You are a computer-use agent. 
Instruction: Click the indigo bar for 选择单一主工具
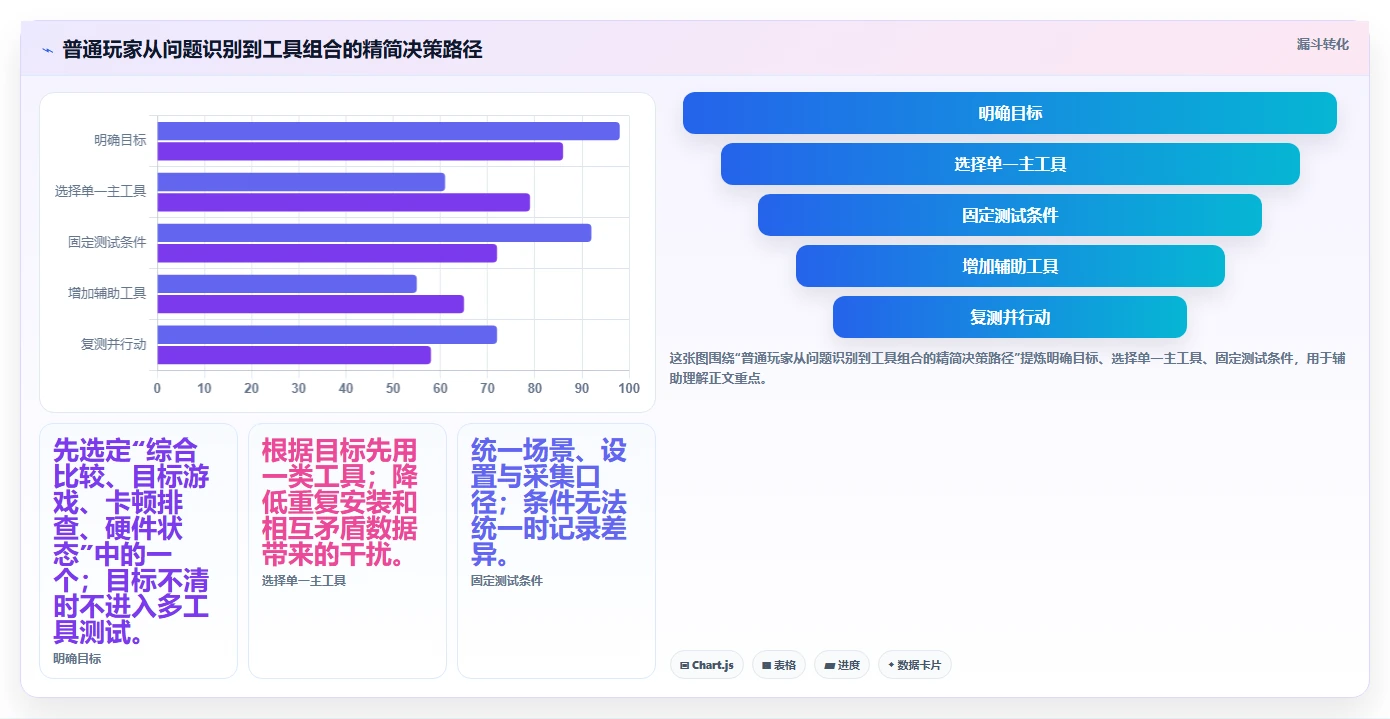pos(301,182)
